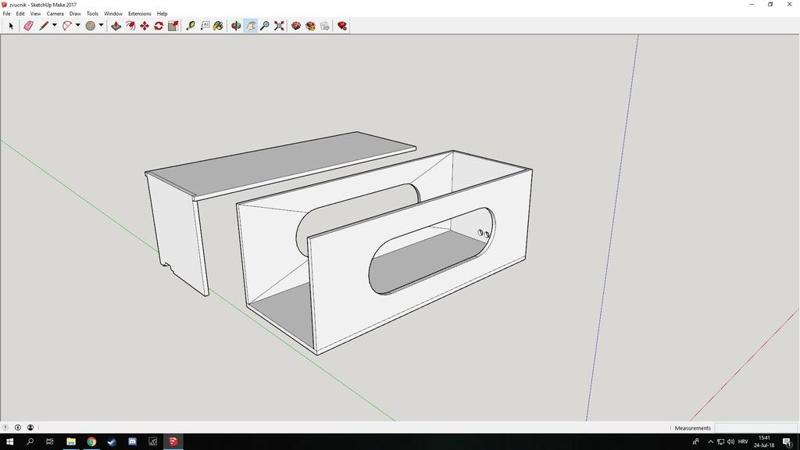
Task: Open the Tools menu
Action: click(92, 14)
